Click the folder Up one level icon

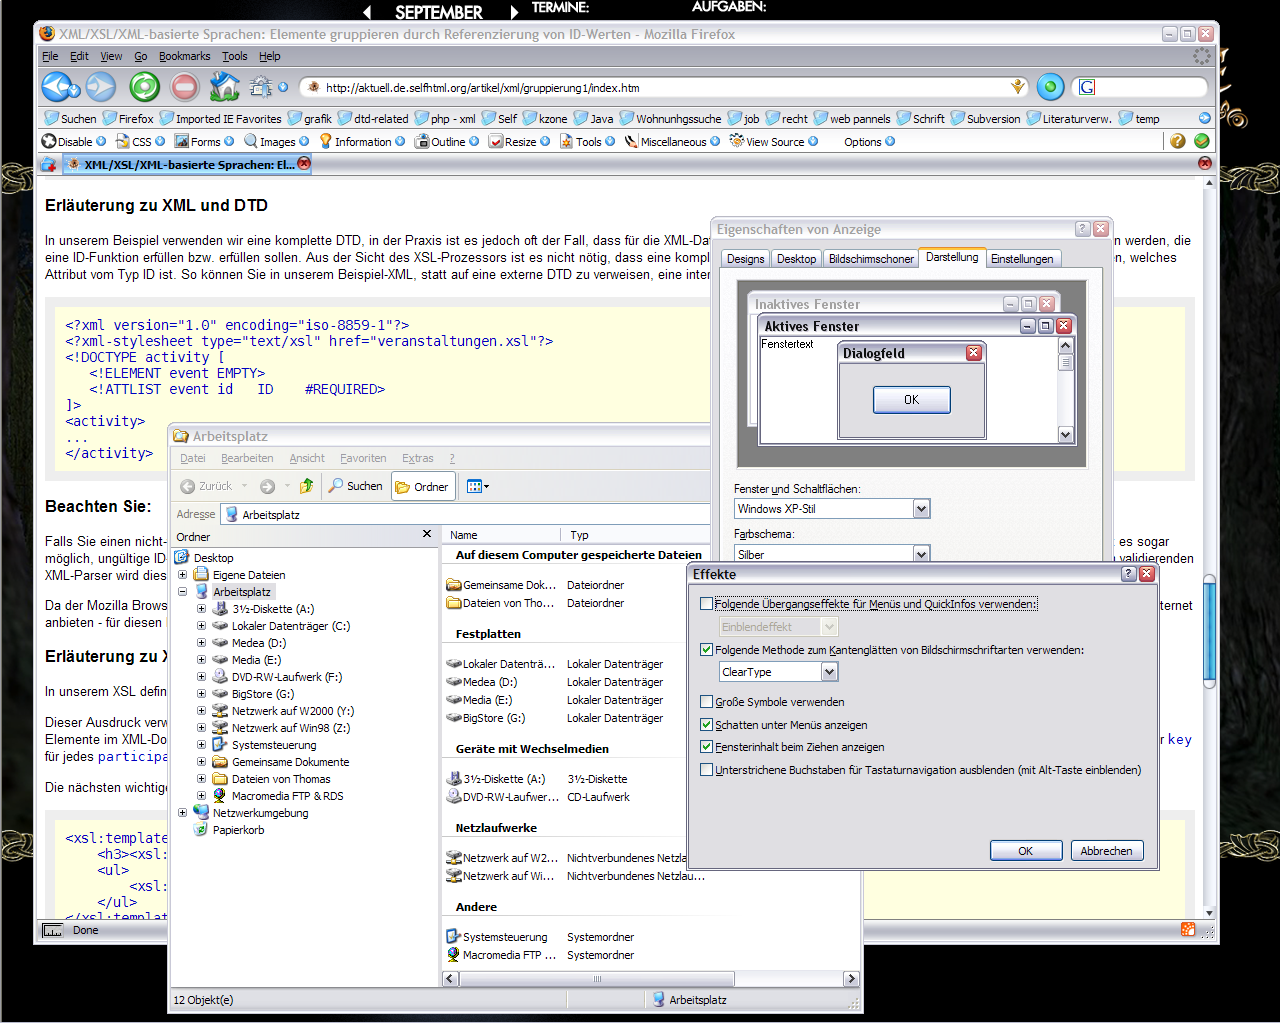point(307,486)
